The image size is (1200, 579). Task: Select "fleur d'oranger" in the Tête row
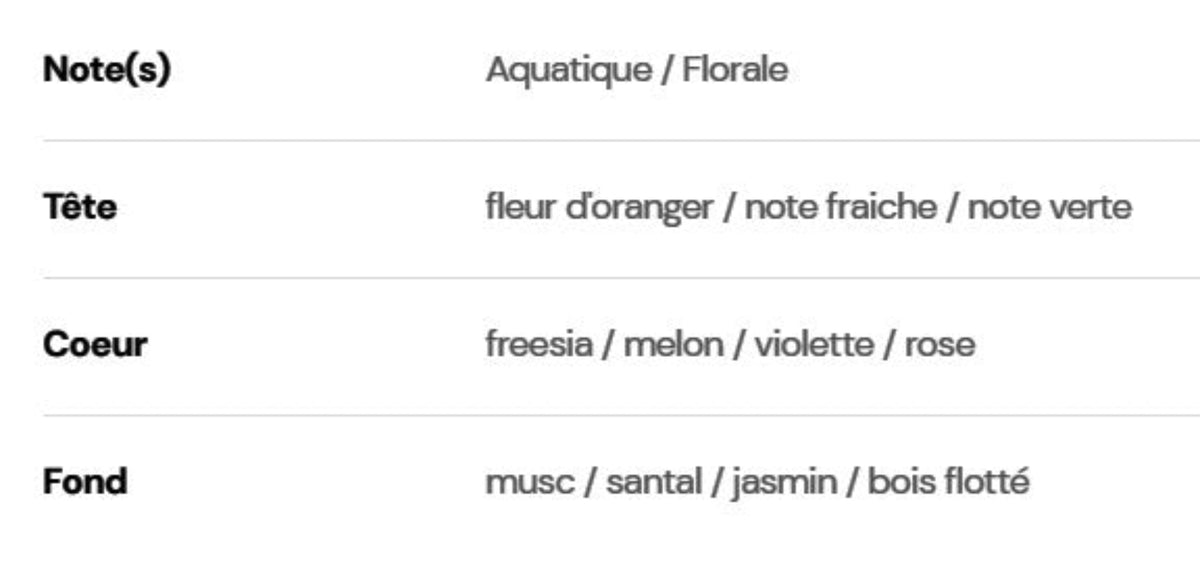(599, 209)
